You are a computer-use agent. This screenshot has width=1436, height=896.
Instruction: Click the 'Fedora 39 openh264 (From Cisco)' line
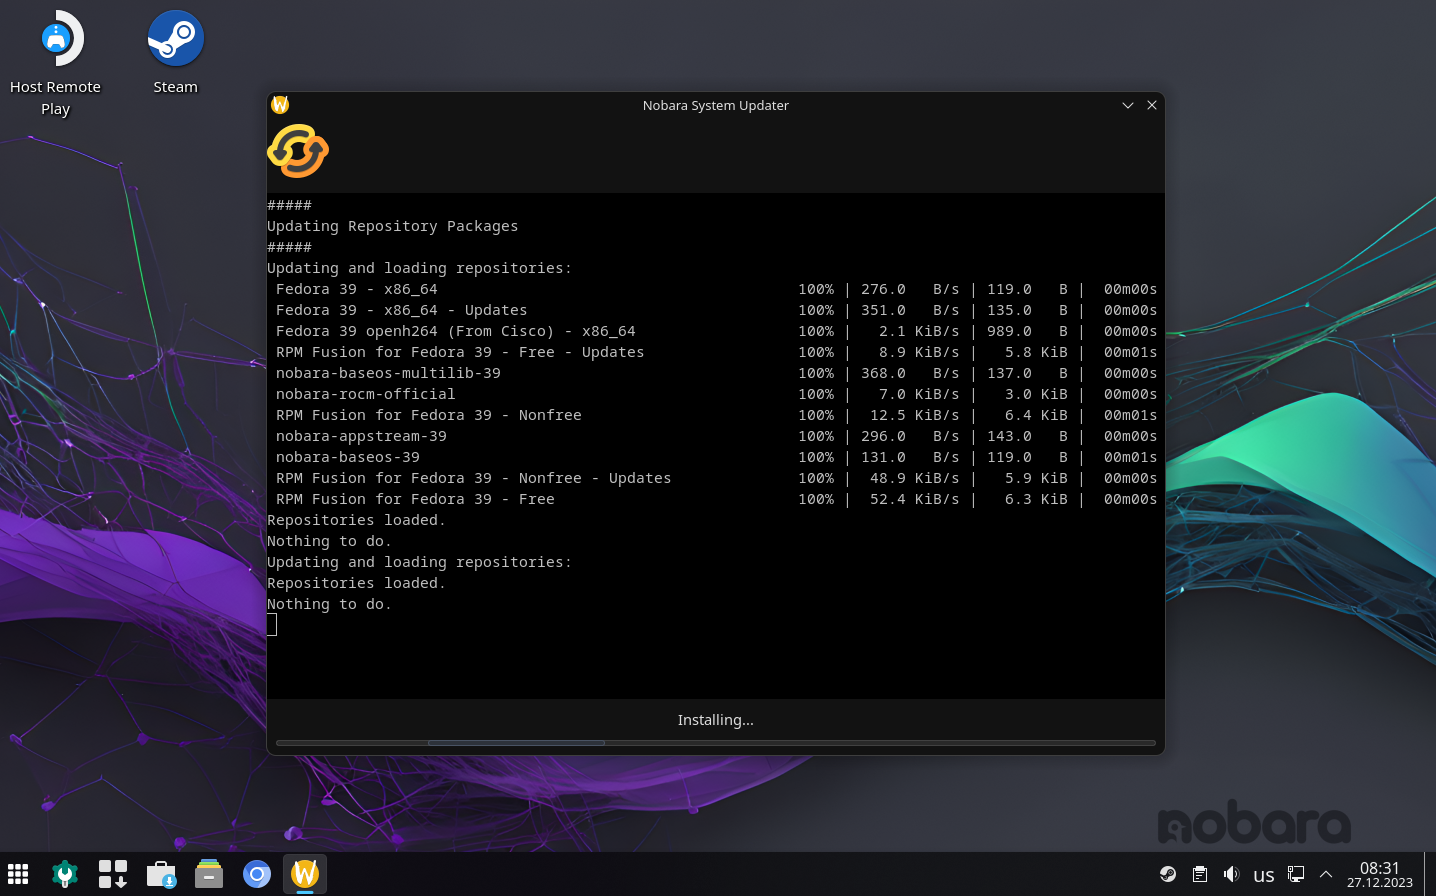click(x=456, y=331)
